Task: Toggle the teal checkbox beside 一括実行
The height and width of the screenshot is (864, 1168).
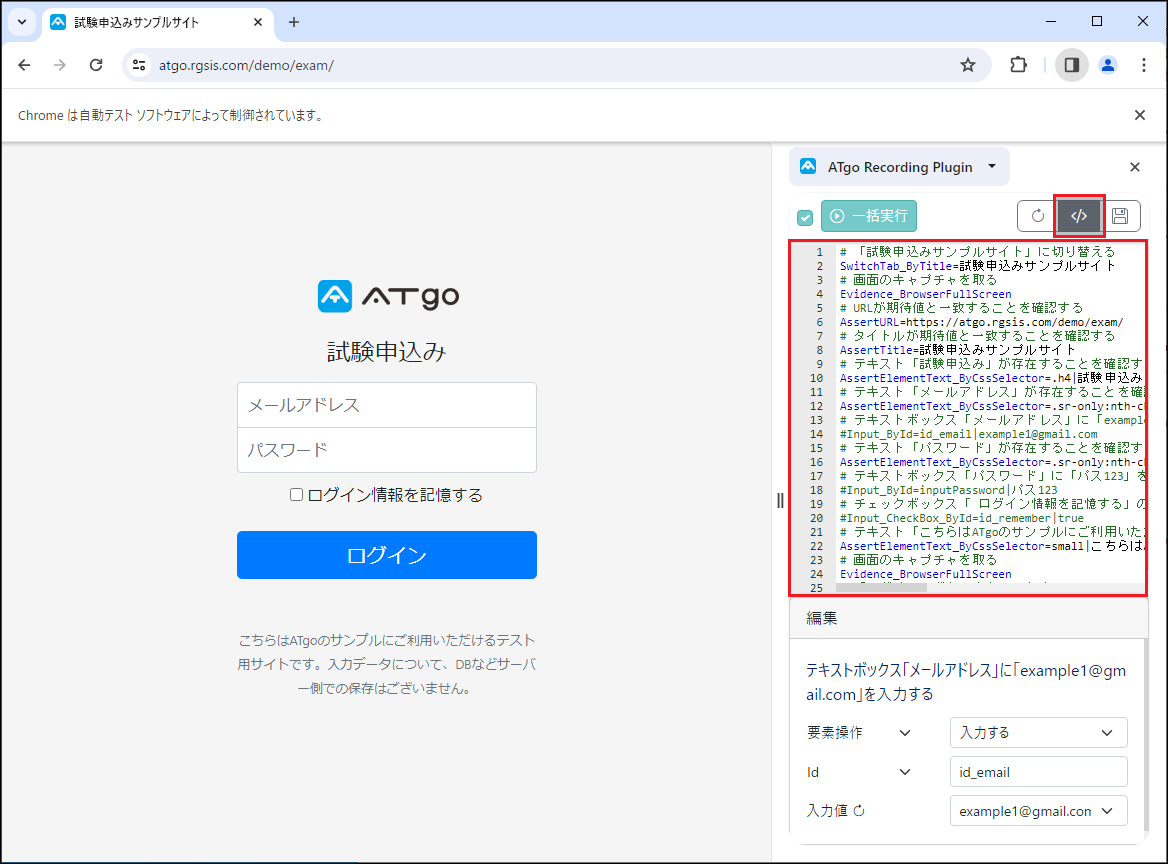Action: pyautogui.click(x=804, y=216)
